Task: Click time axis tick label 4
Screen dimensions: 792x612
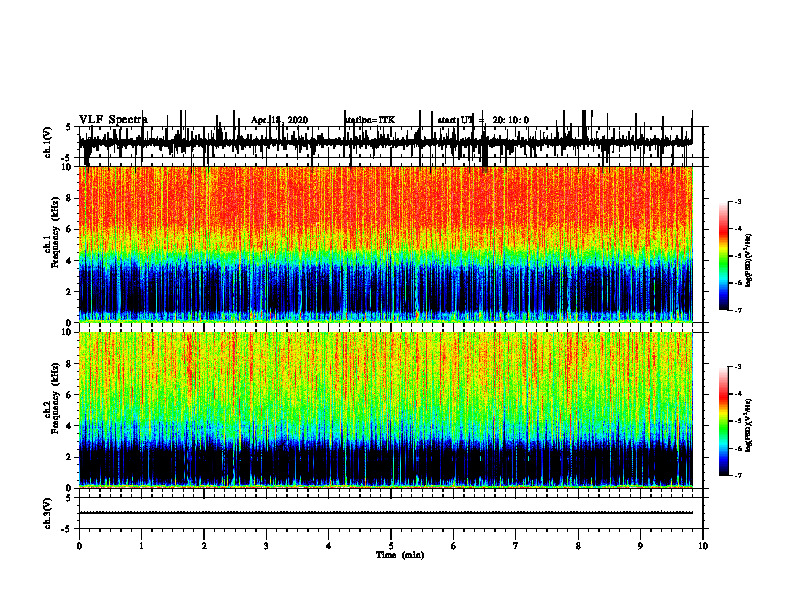Action: 329,546
